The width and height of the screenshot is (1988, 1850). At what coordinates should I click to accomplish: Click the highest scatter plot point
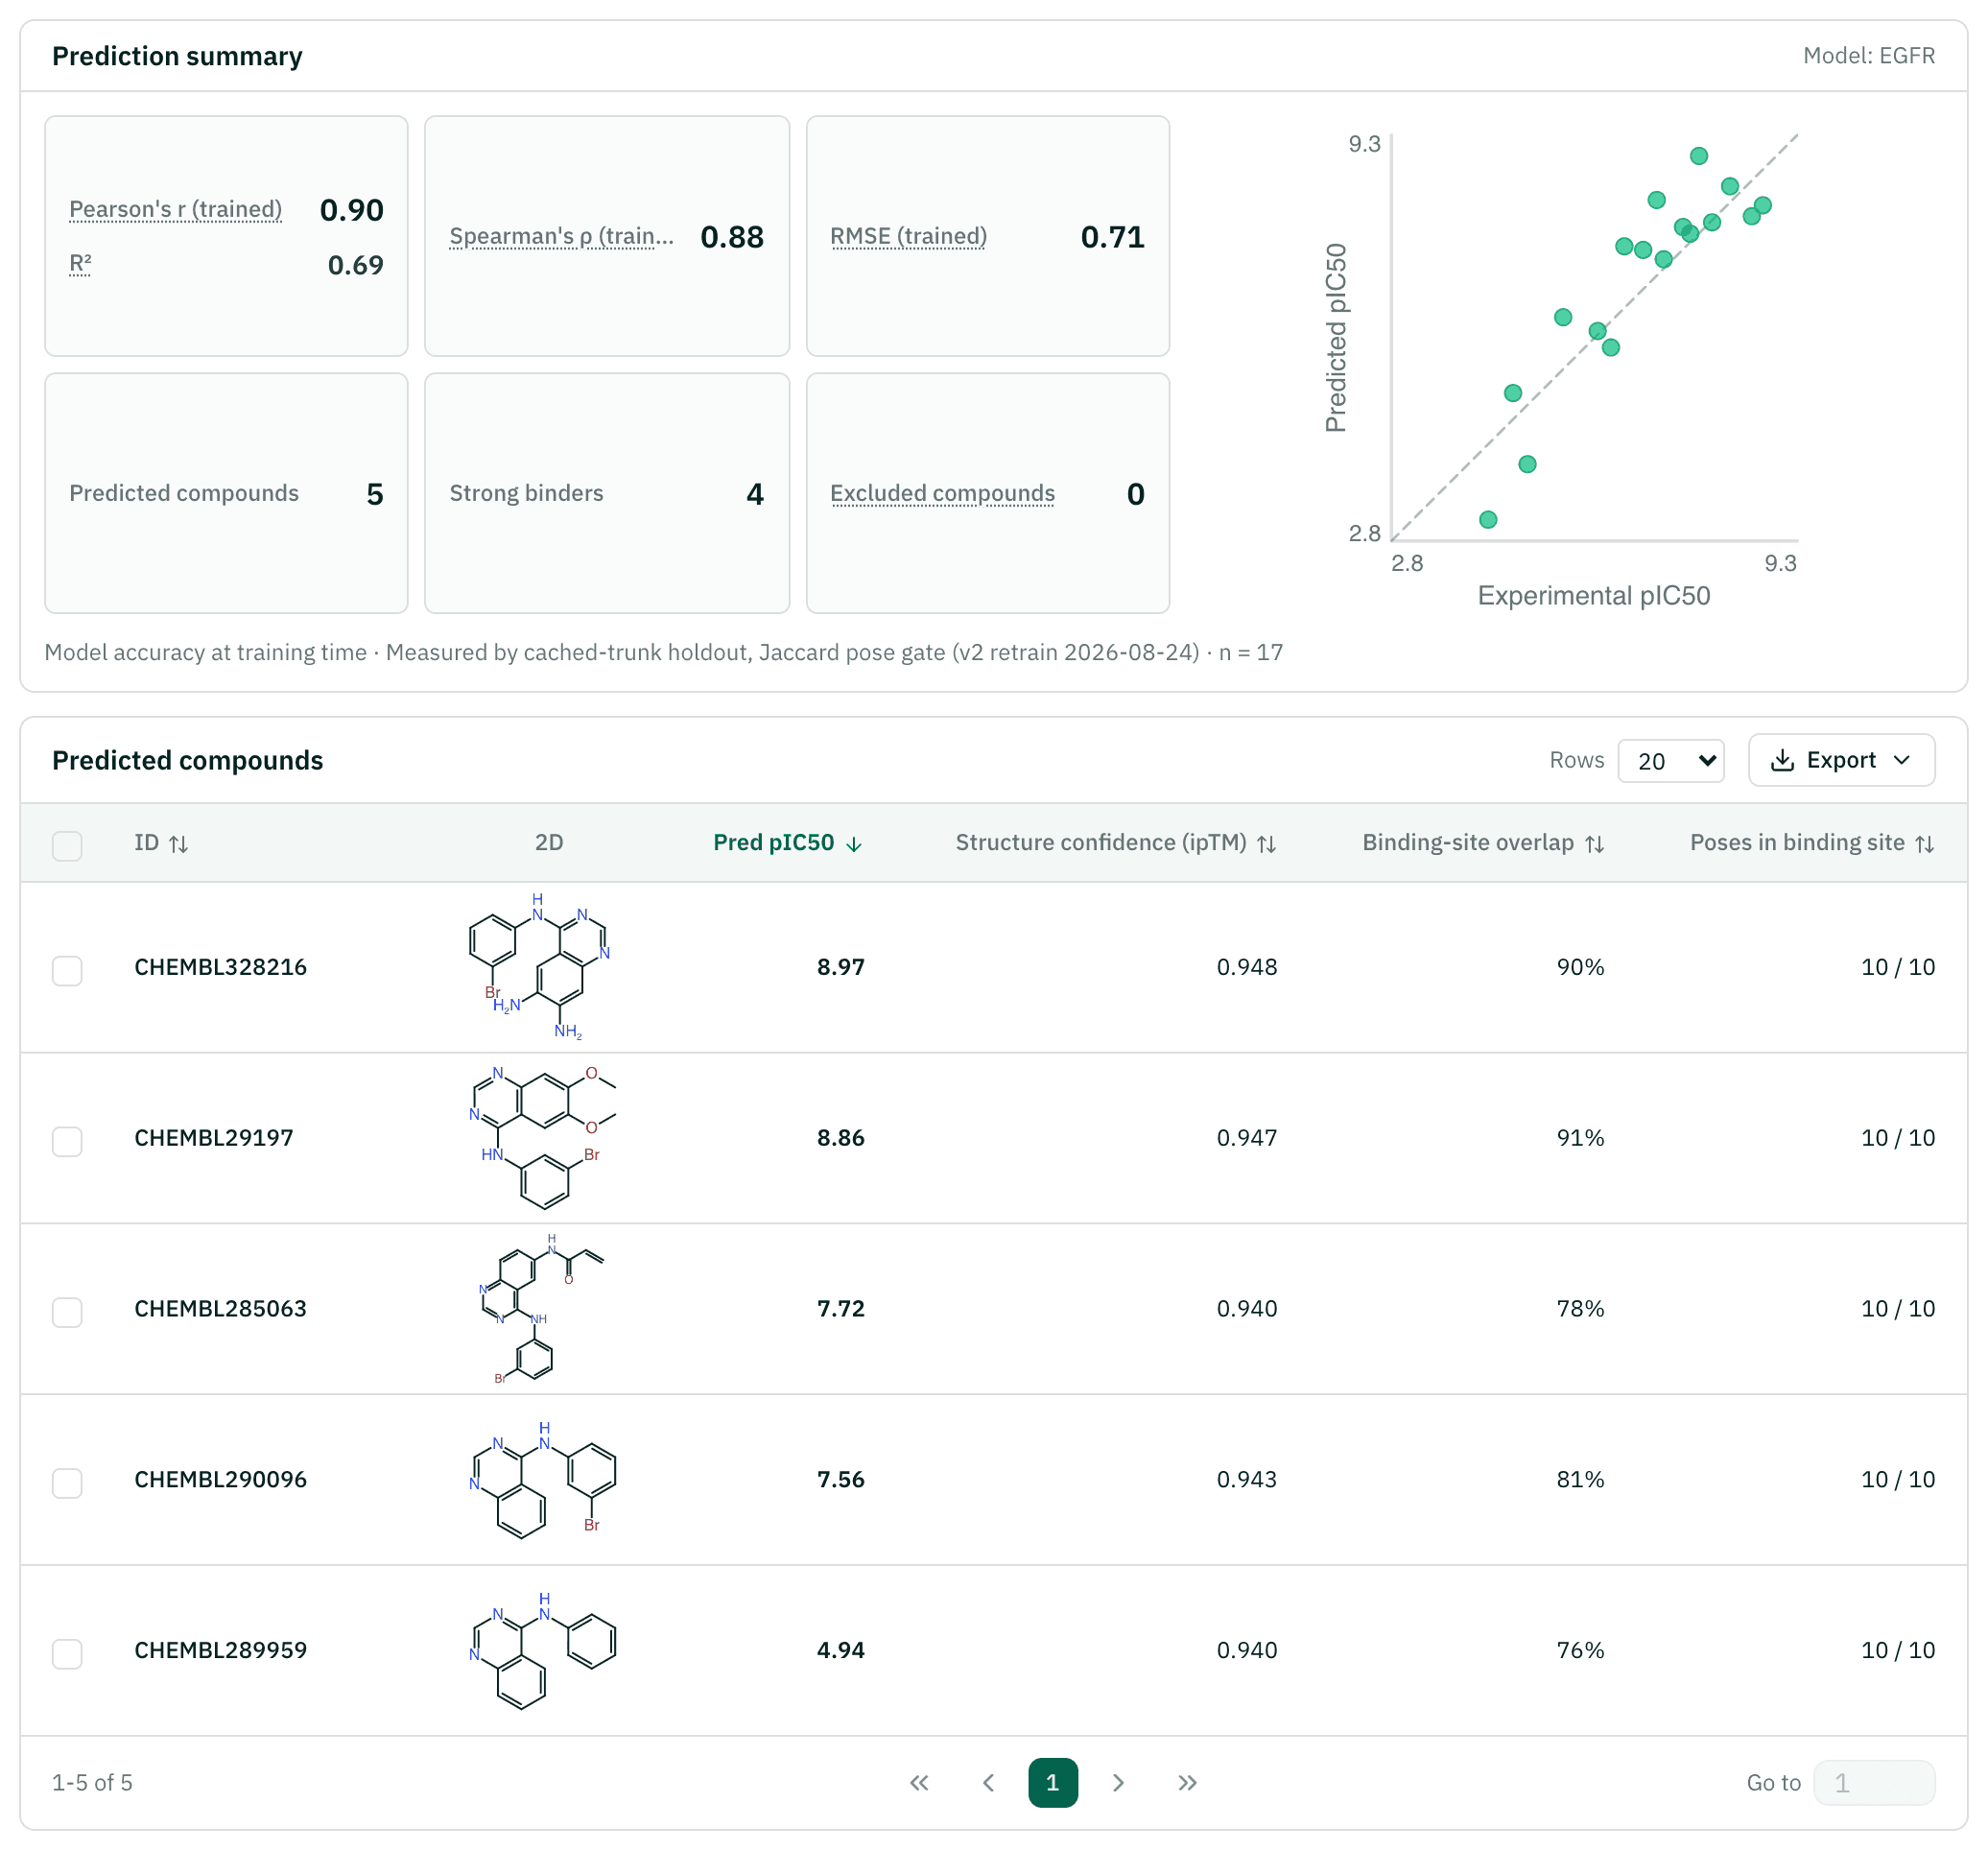(x=1699, y=156)
